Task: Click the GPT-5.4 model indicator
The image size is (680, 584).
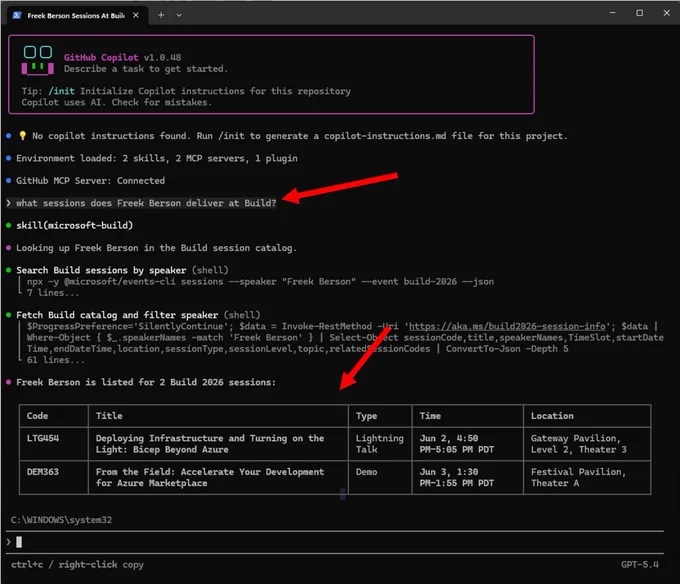Action: pos(640,564)
